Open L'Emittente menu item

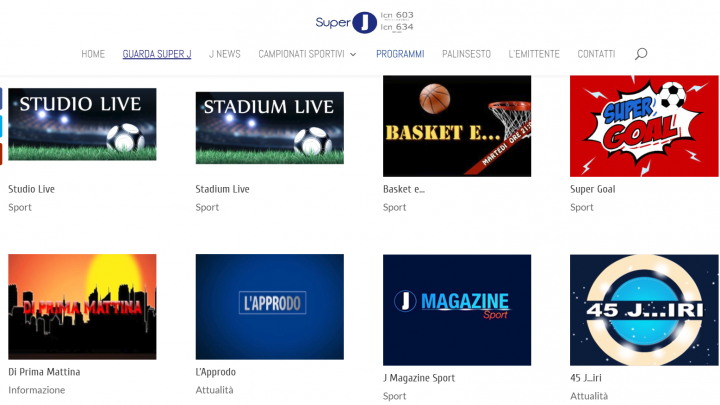point(534,54)
